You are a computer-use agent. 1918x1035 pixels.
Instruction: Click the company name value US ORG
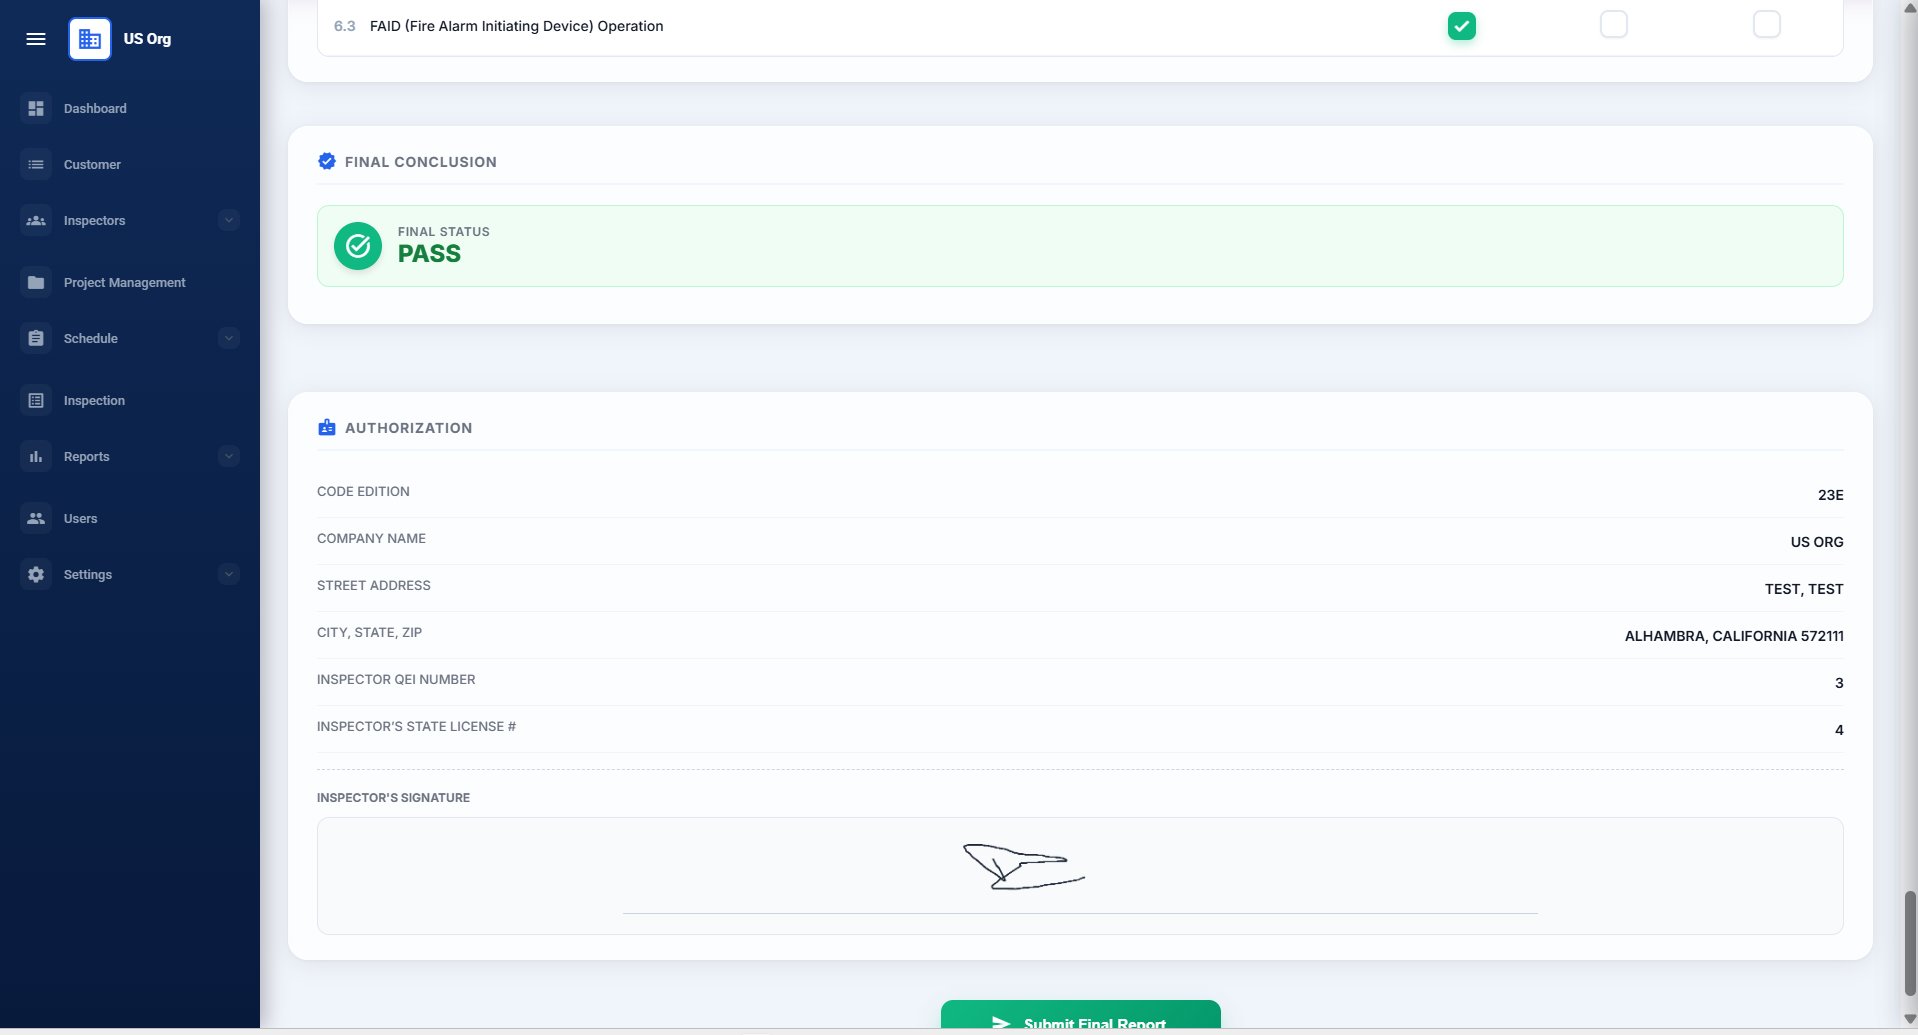(1817, 542)
